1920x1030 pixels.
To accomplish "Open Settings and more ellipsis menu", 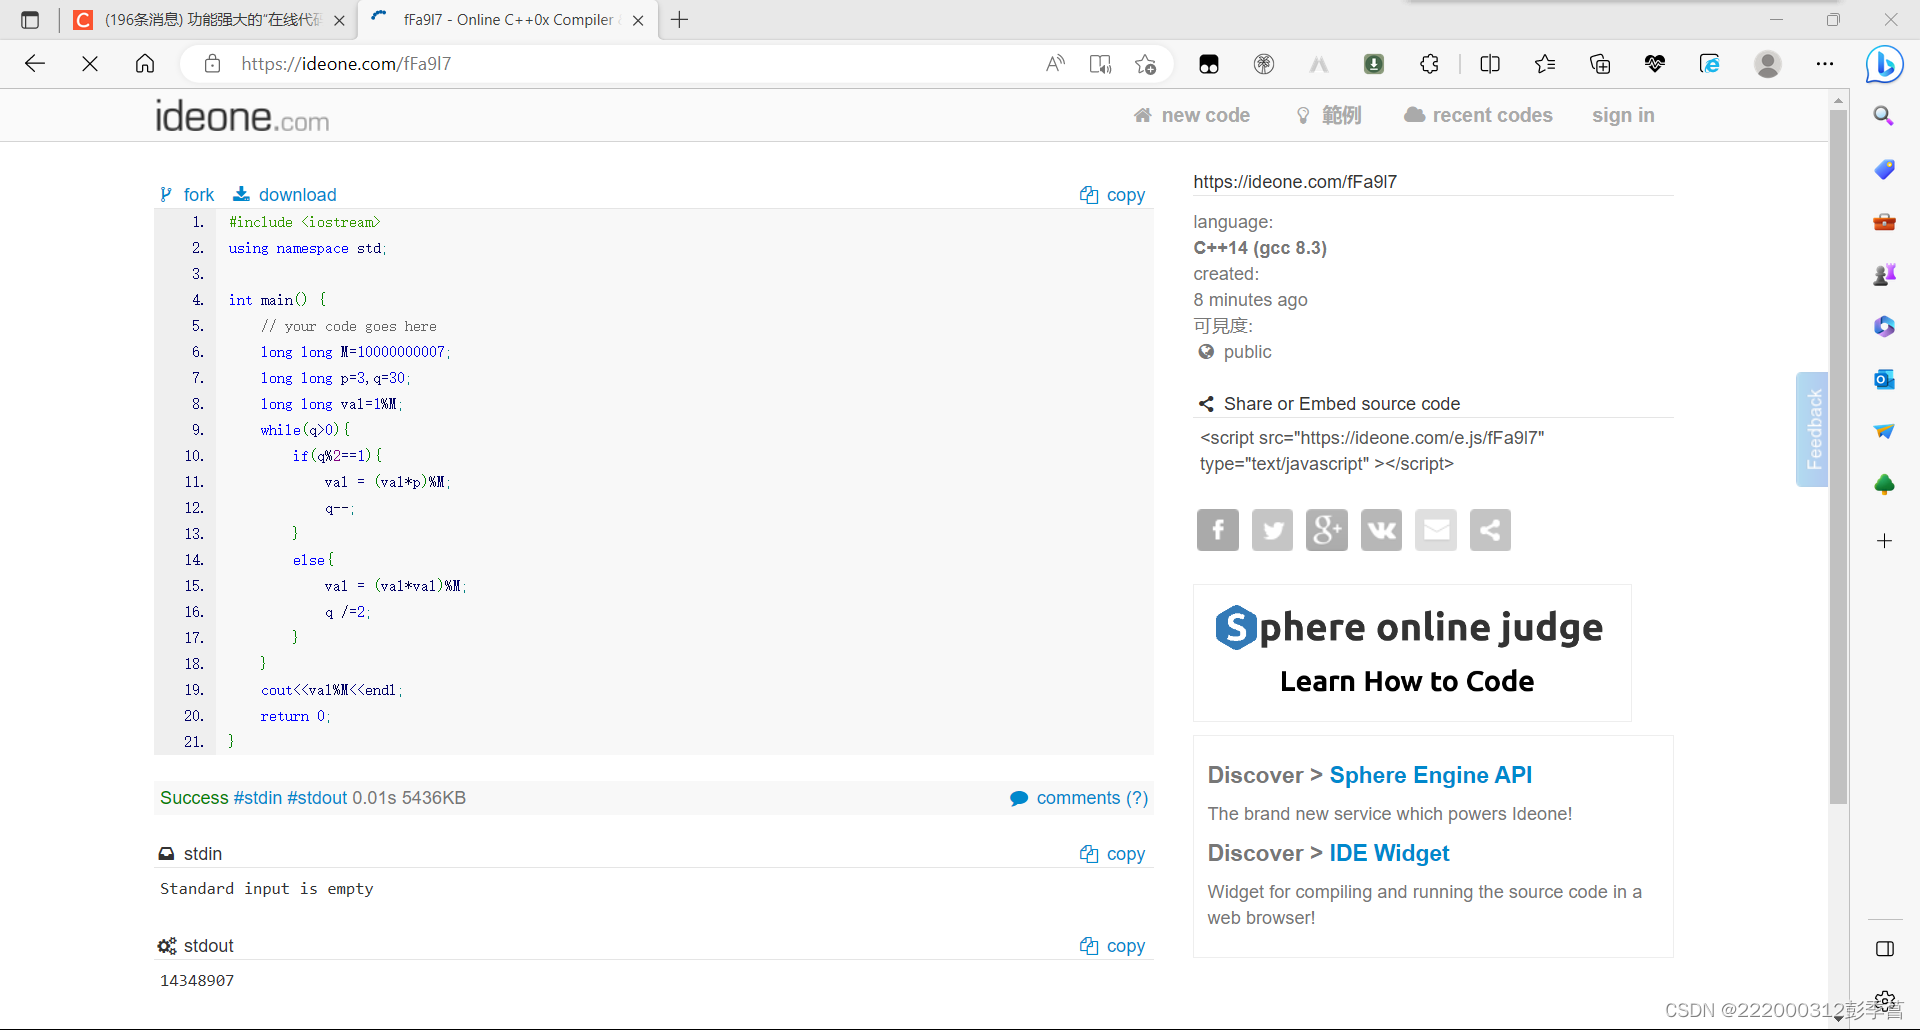I will tap(1825, 64).
